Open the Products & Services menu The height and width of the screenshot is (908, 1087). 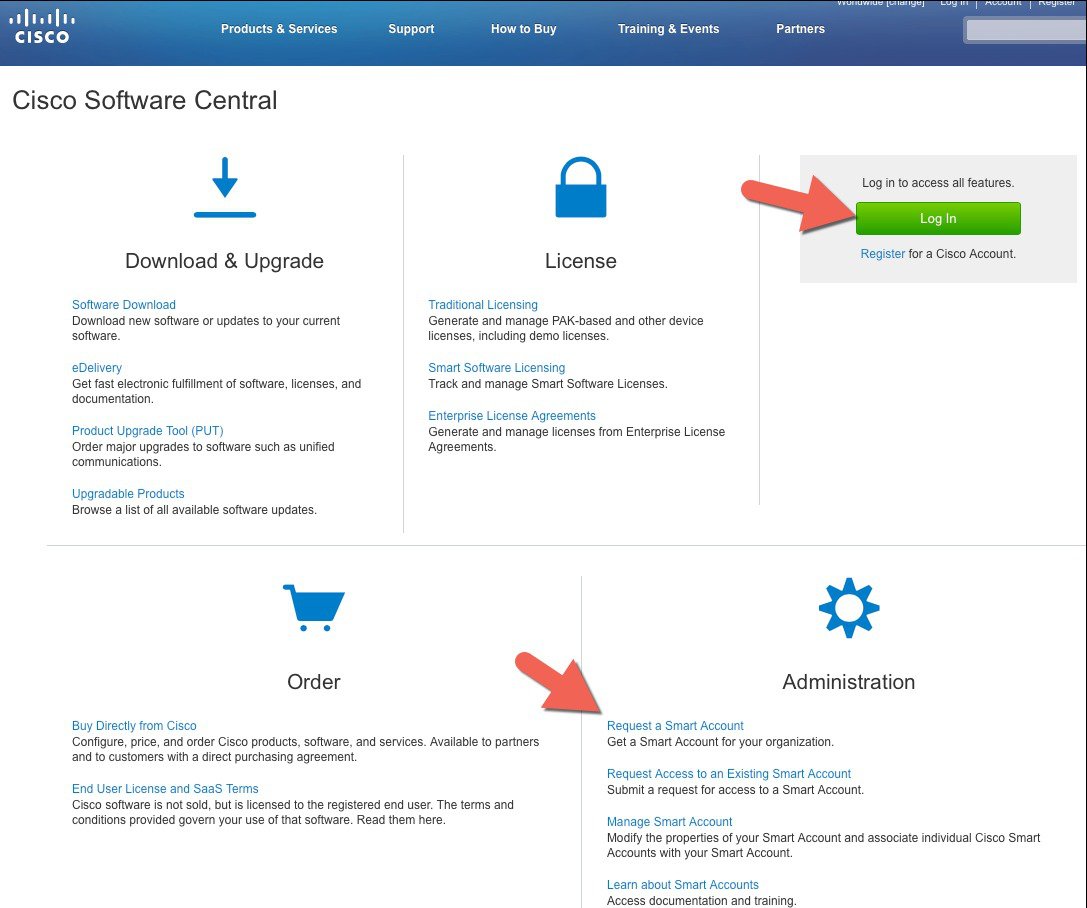pyautogui.click(x=279, y=29)
